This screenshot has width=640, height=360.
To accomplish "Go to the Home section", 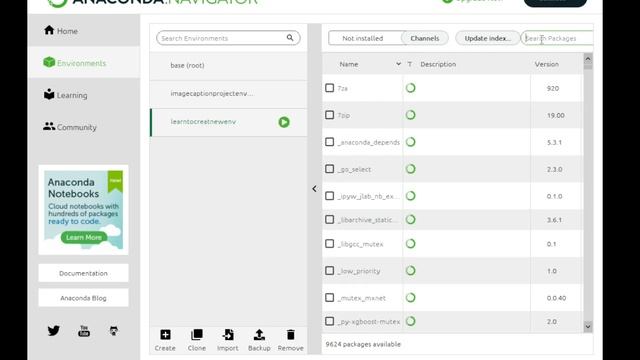I will [x=84, y=30].
